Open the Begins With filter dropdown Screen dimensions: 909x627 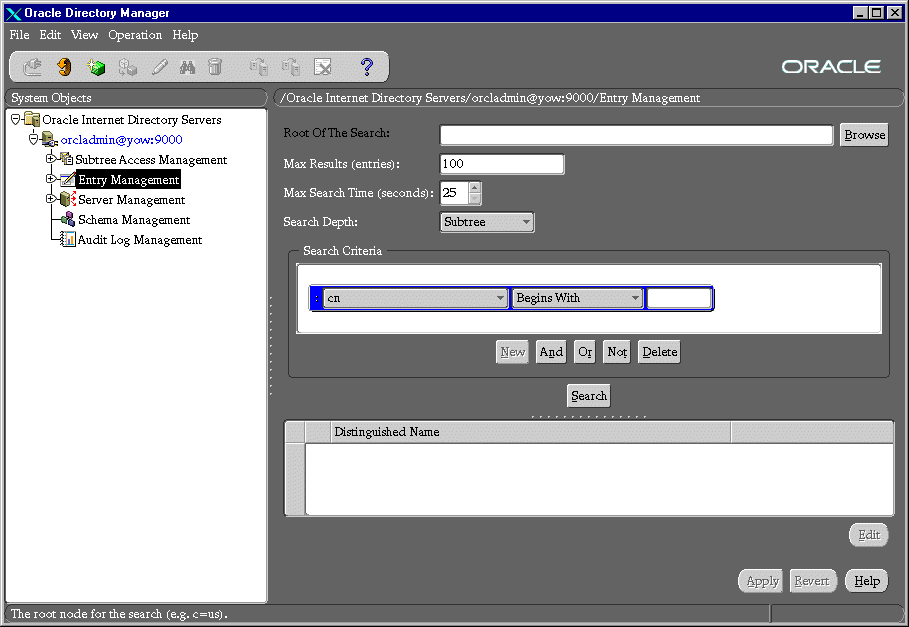tap(577, 298)
